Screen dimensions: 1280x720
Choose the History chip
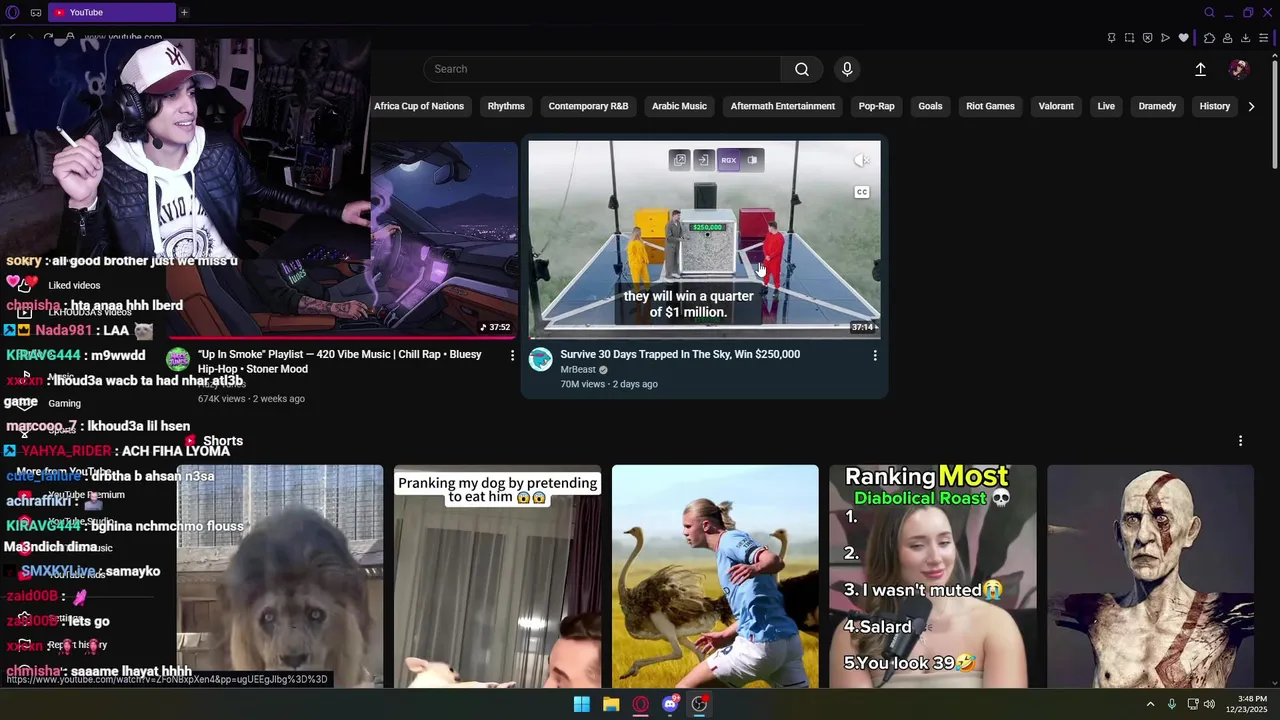[x=1214, y=106]
